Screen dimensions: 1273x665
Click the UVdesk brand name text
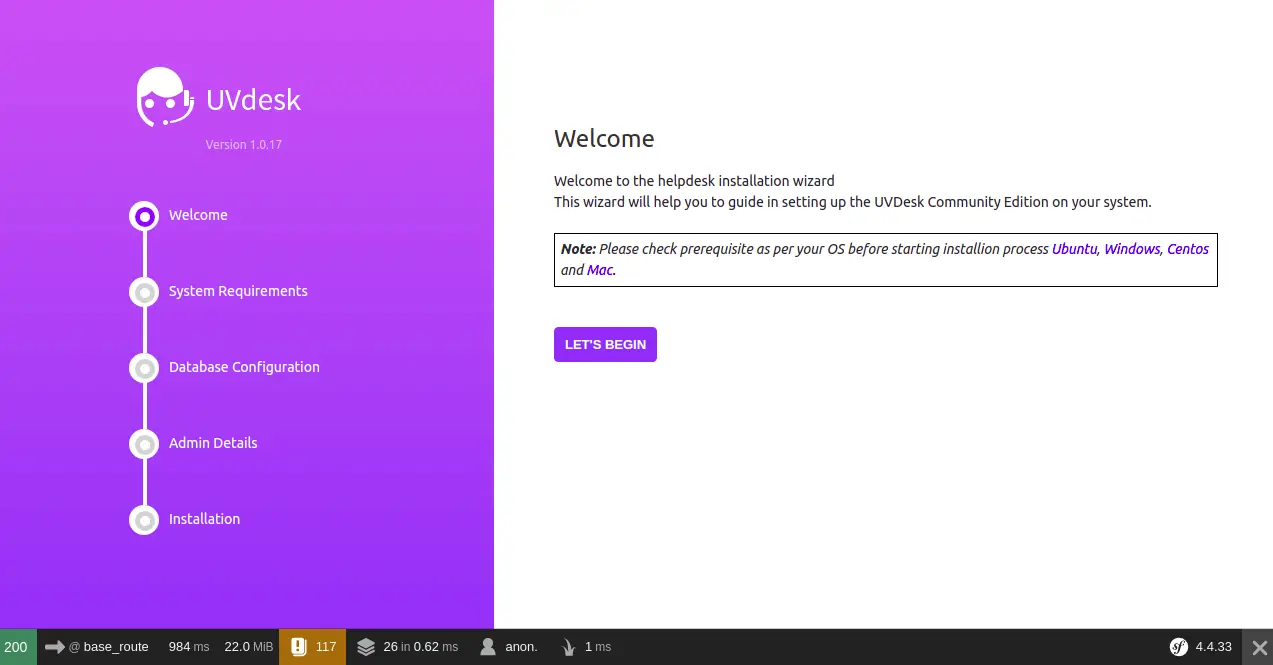(x=253, y=100)
